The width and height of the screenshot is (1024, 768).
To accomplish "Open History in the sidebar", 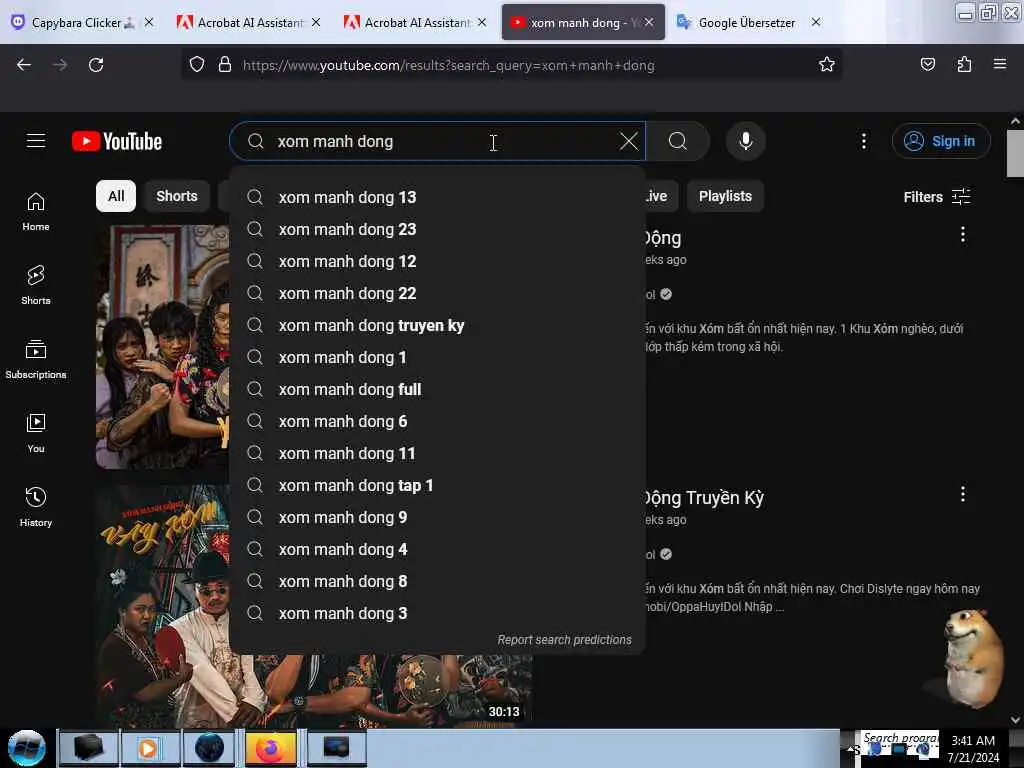I will [36, 507].
